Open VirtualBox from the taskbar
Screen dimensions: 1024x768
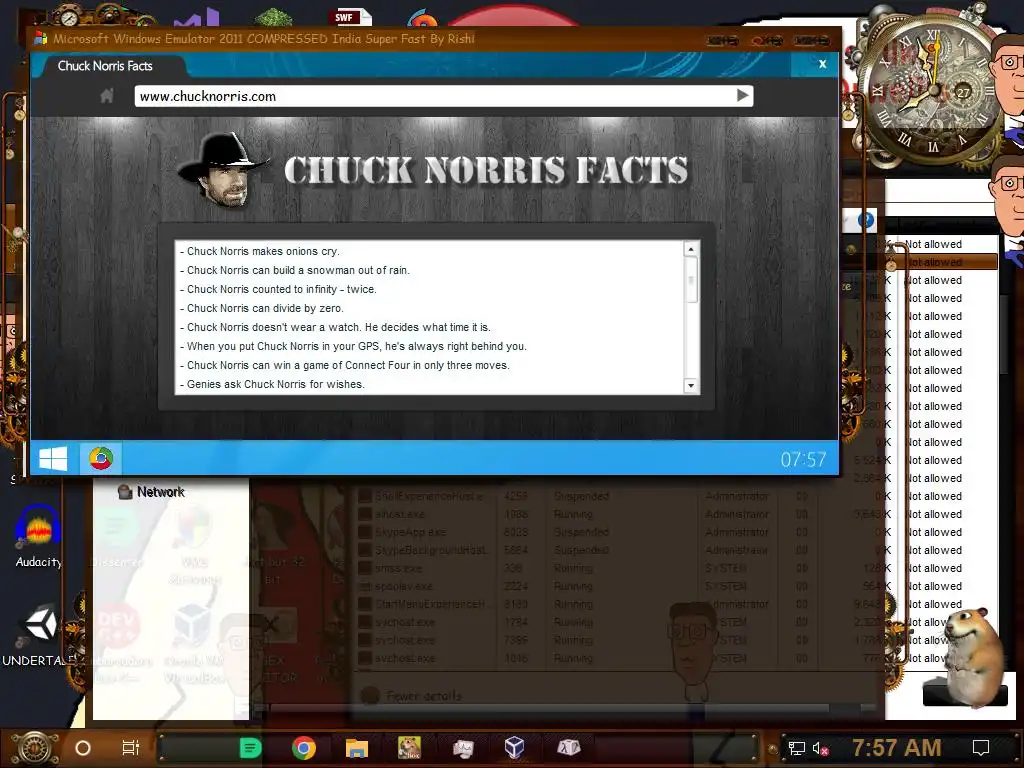point(515,747)
